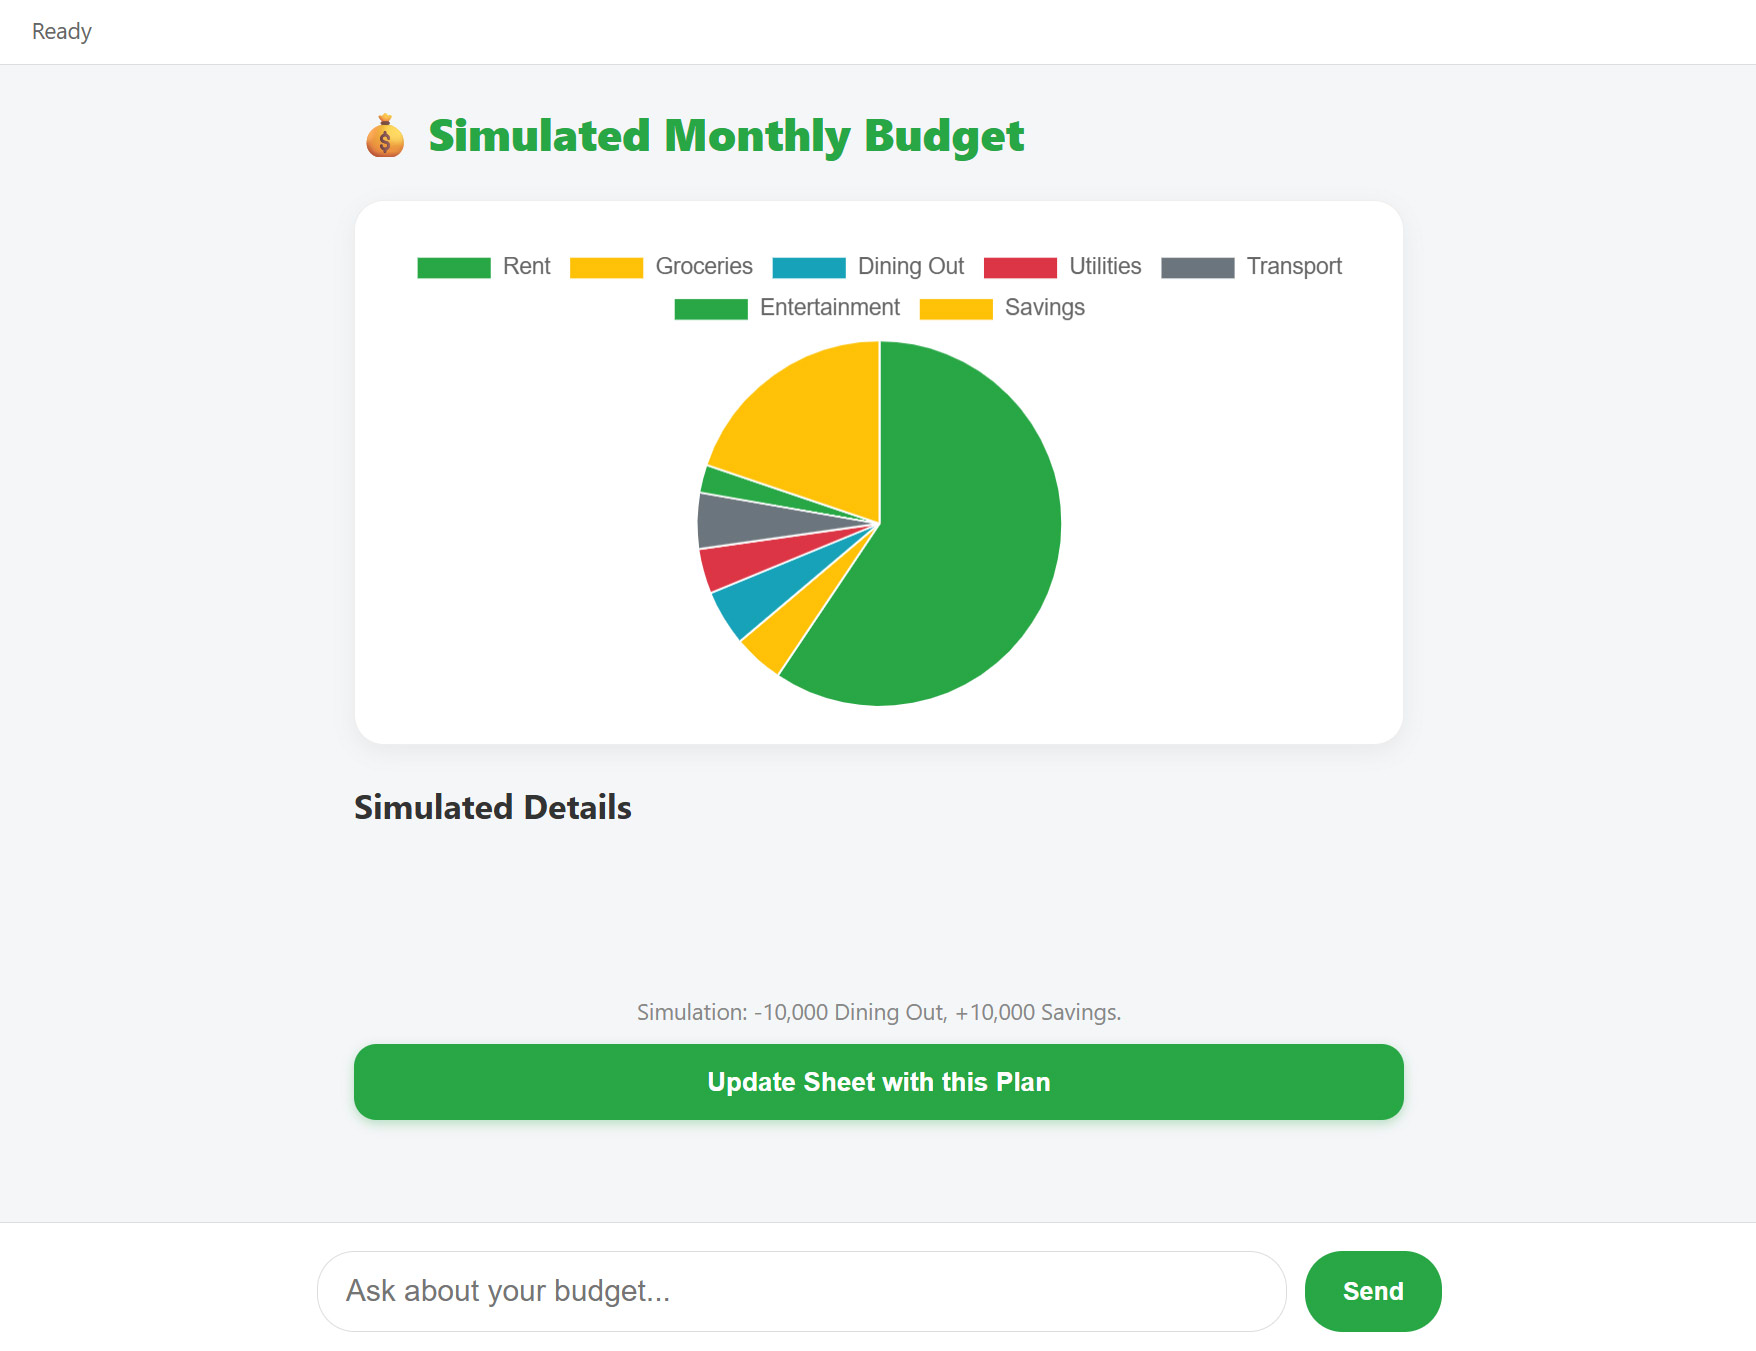Viewport: 1756px width, 1351px height.
Task: Toggle the Utilities legend red swatch
Action: (1020, 267)
